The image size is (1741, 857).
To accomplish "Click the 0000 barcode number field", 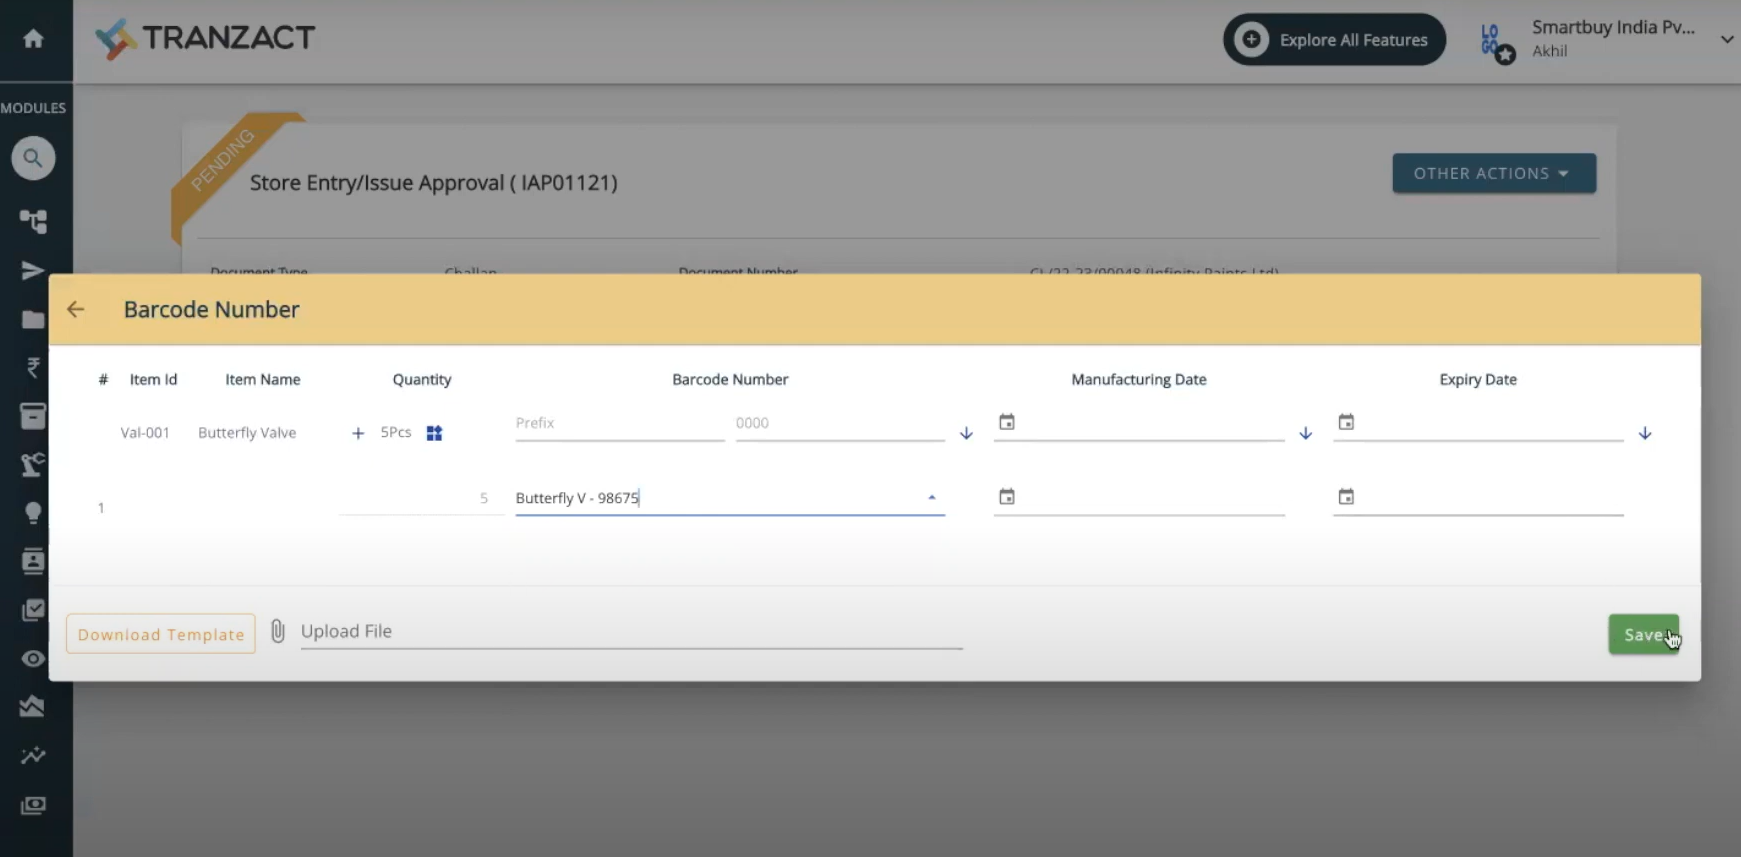I will [840, 423].
